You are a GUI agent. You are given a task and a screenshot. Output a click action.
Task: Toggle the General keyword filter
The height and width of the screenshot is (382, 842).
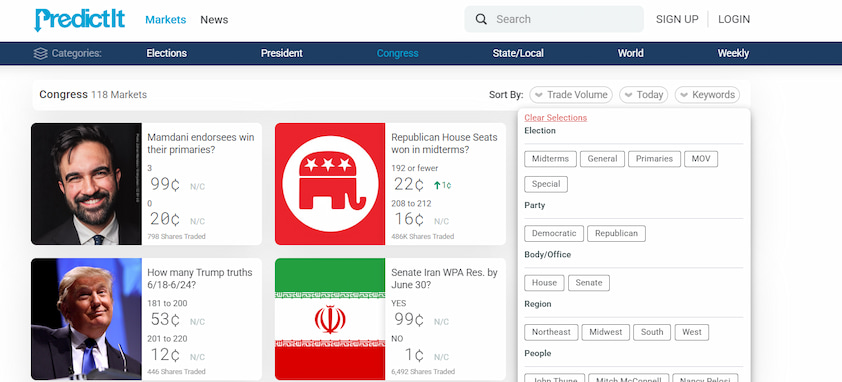point(603,159)
